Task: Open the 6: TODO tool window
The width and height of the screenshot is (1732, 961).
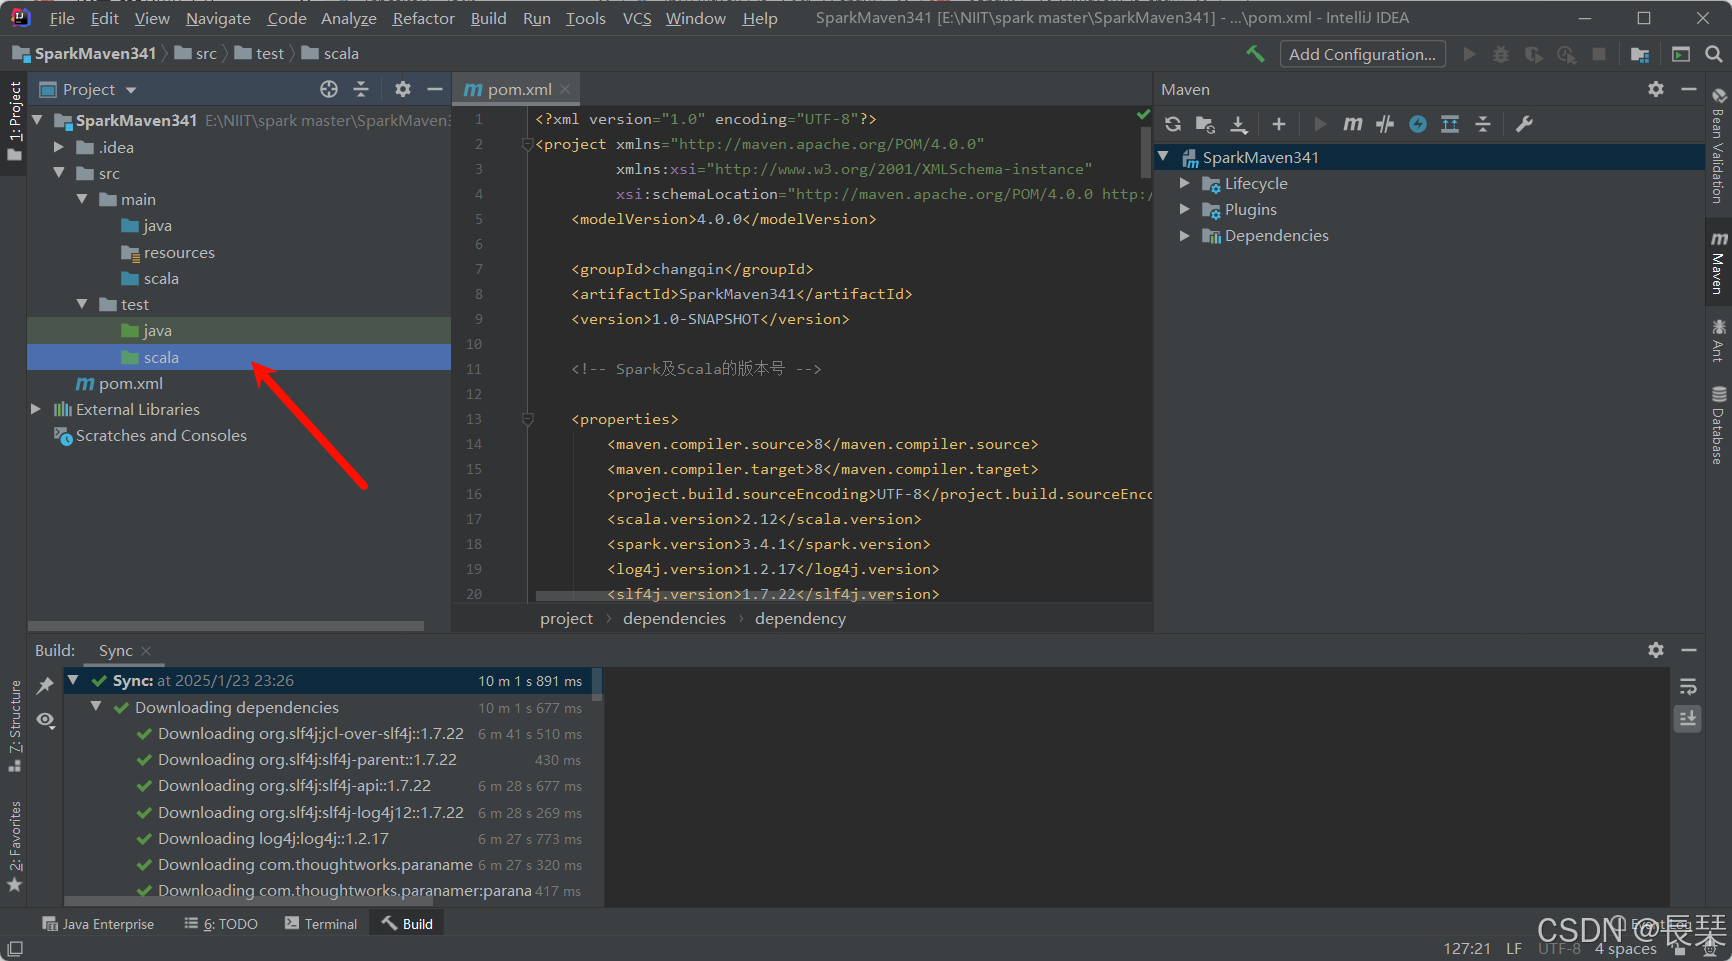Action: 221,924
